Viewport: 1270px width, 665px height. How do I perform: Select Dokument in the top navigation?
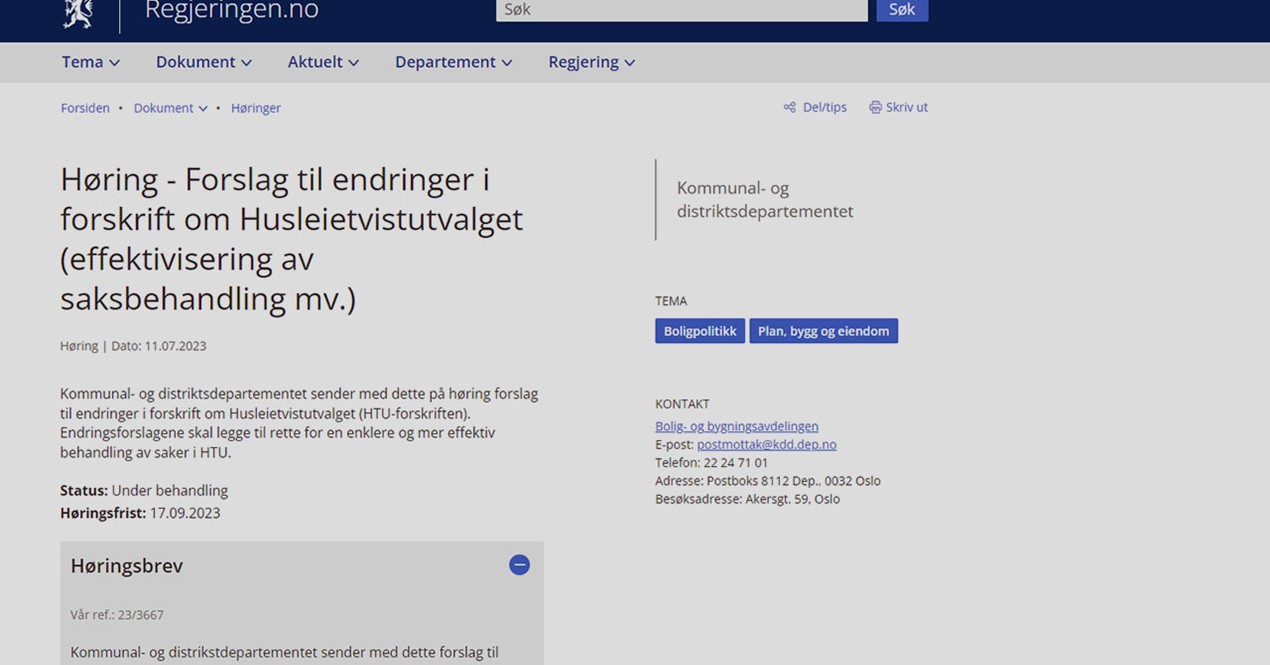[196, 62]
